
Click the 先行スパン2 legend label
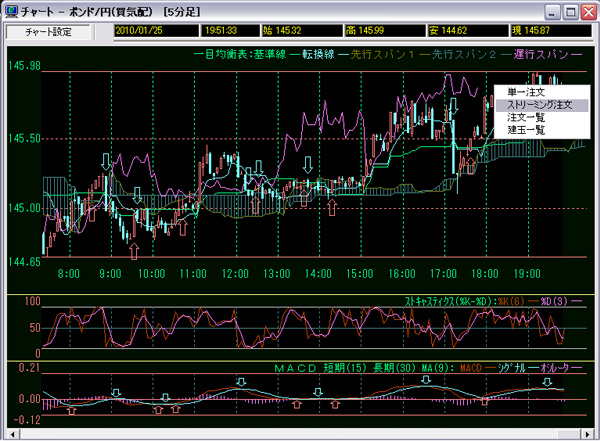tap(464, 54)
